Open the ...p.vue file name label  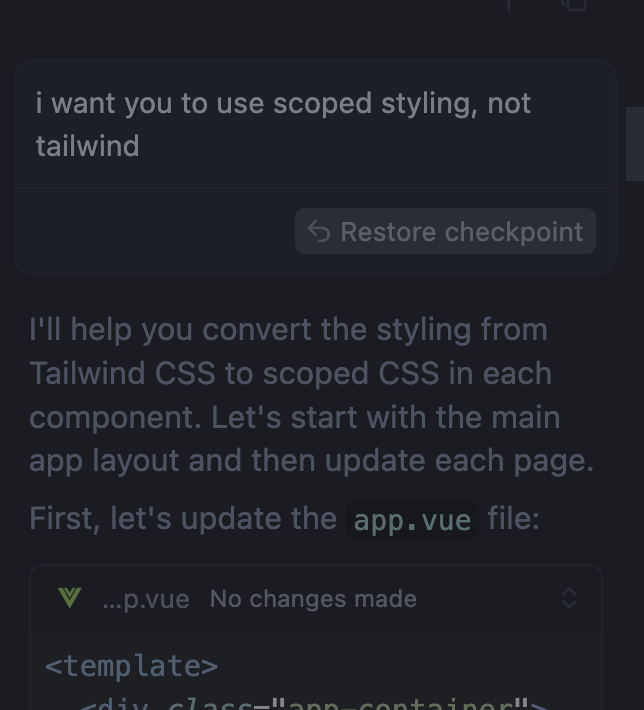coord(146,599)
